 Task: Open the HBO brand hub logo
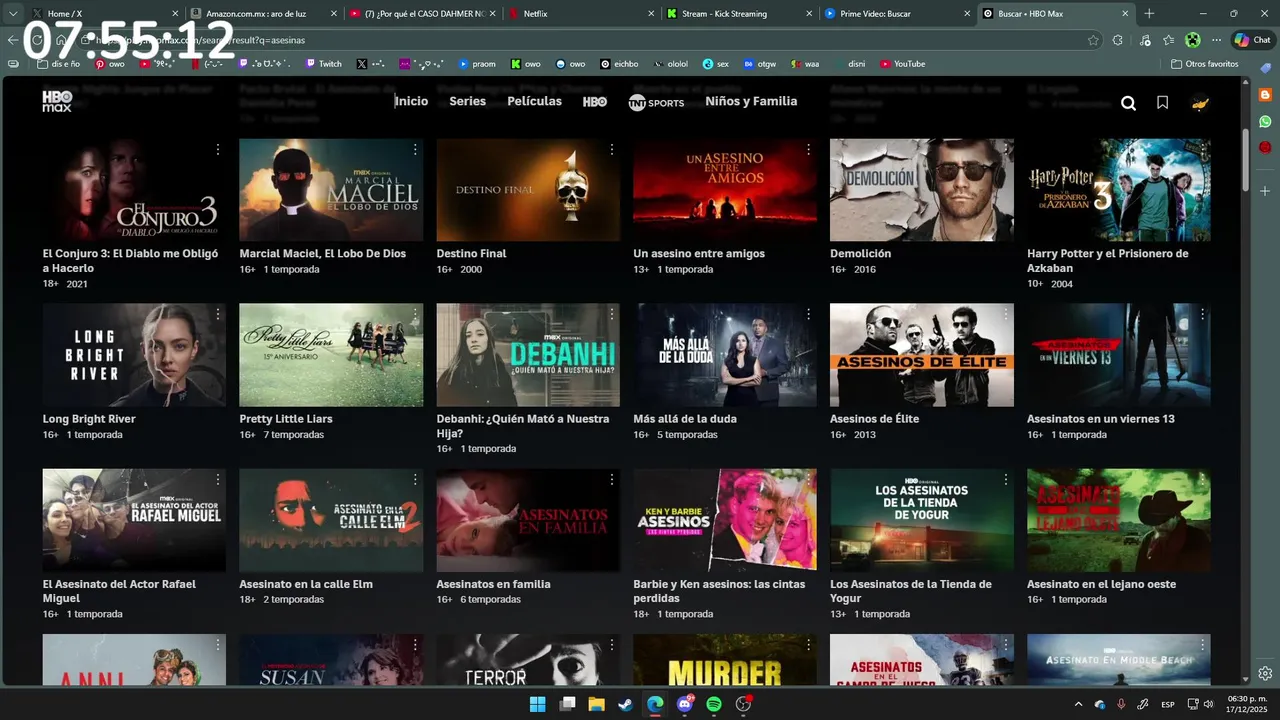(595, 102)
